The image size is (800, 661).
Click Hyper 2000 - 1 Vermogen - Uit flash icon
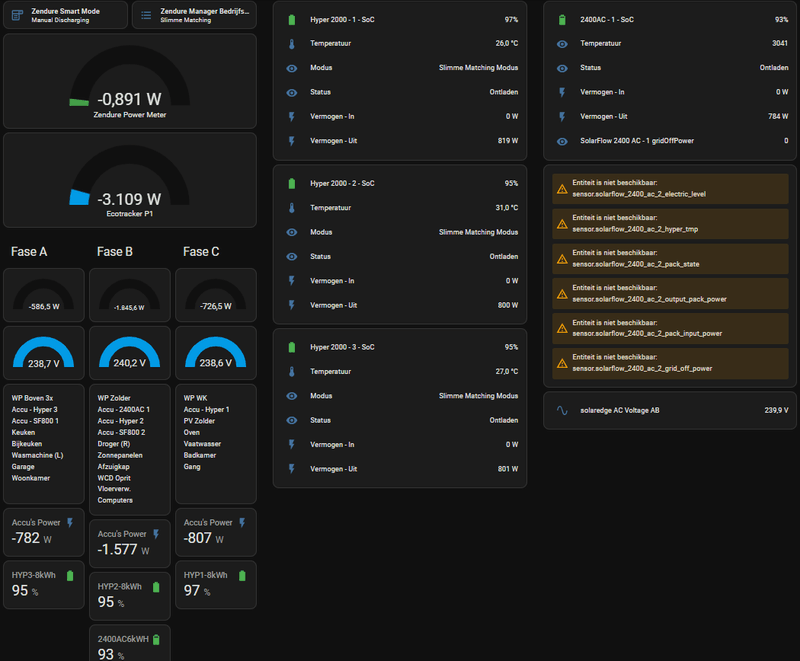point(292,141)
